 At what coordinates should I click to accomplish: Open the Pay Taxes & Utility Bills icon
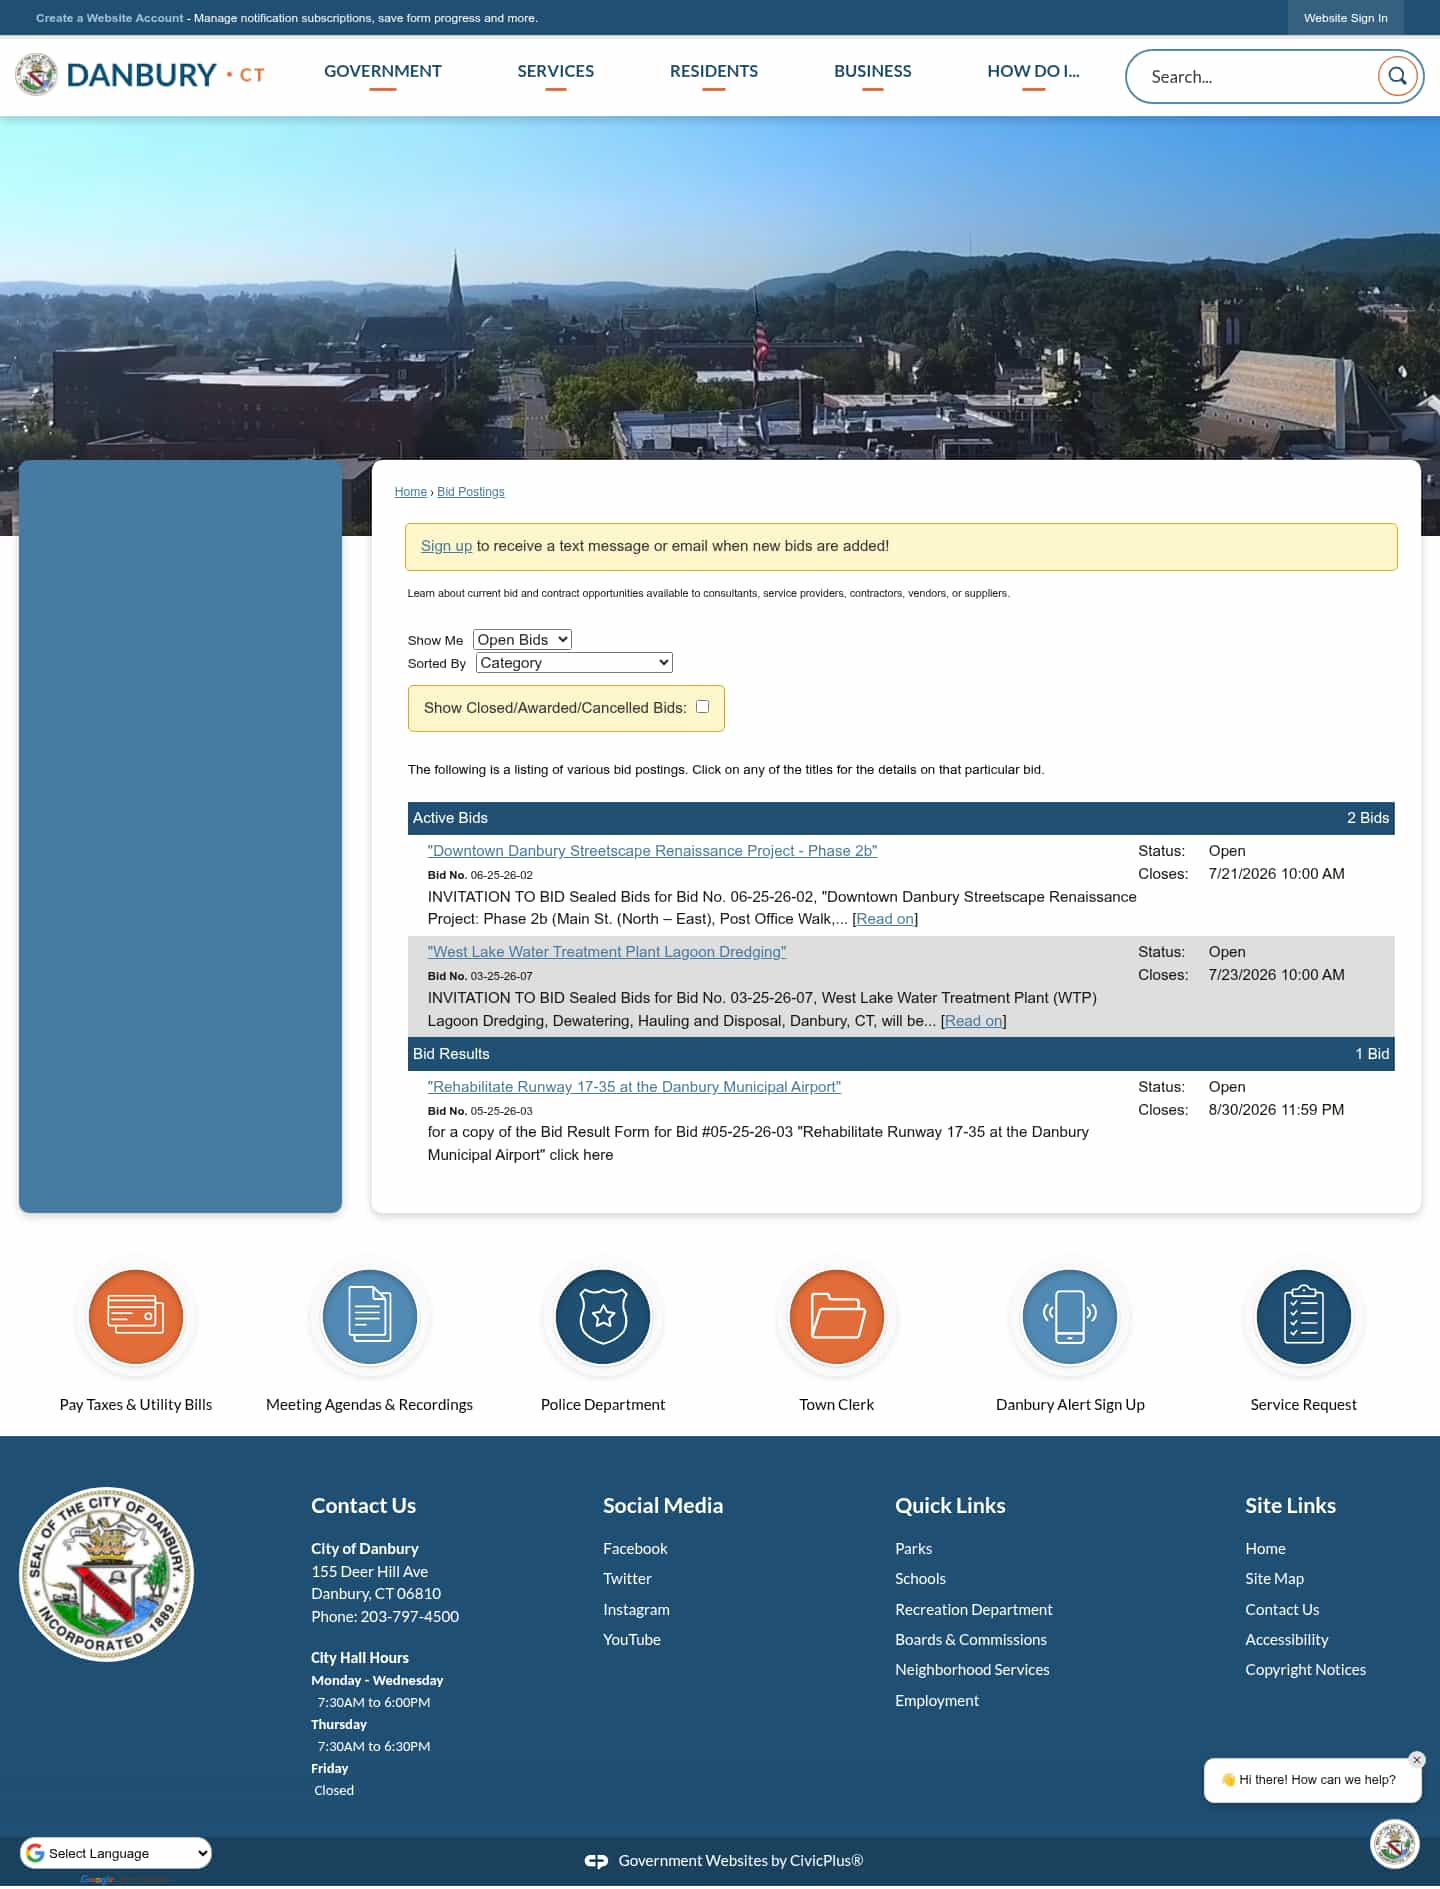(136, 1317)
